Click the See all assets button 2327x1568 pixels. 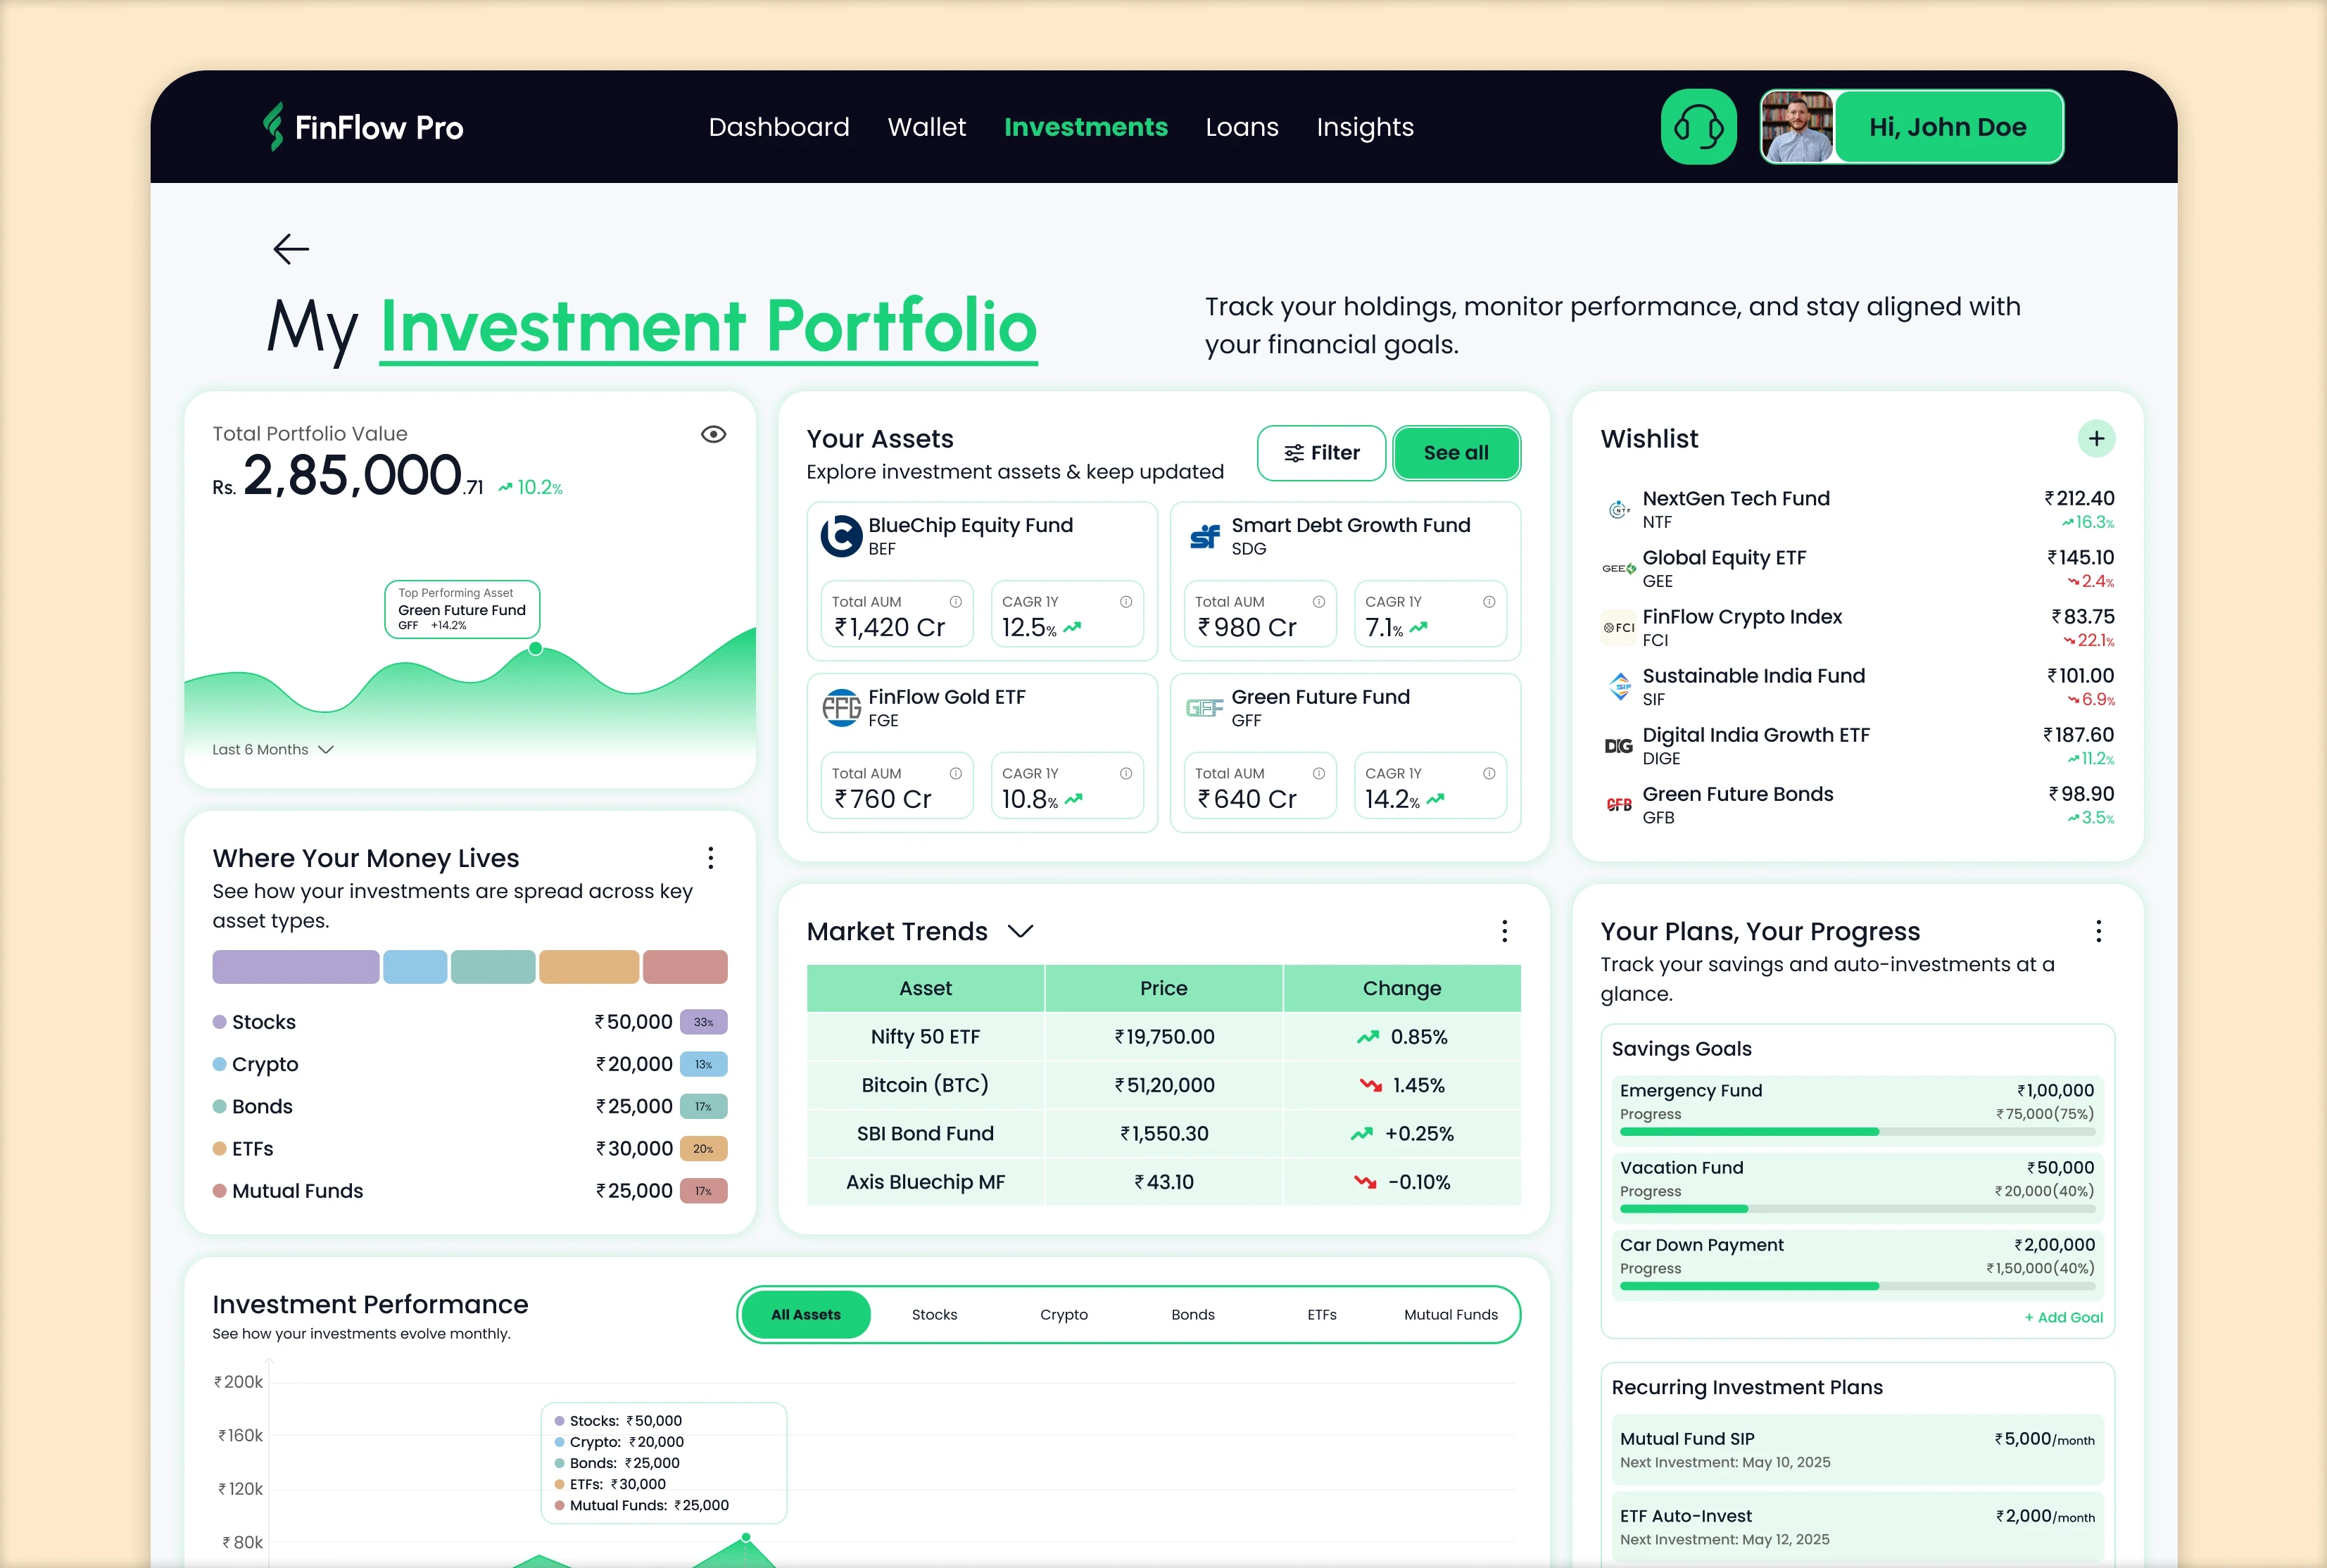(1456, 453)
